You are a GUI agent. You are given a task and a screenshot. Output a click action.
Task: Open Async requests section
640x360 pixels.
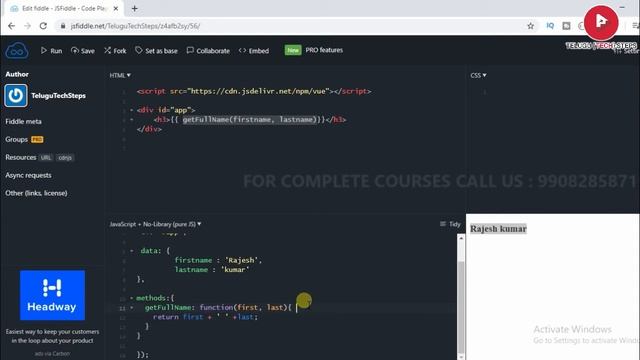(28, 175)
